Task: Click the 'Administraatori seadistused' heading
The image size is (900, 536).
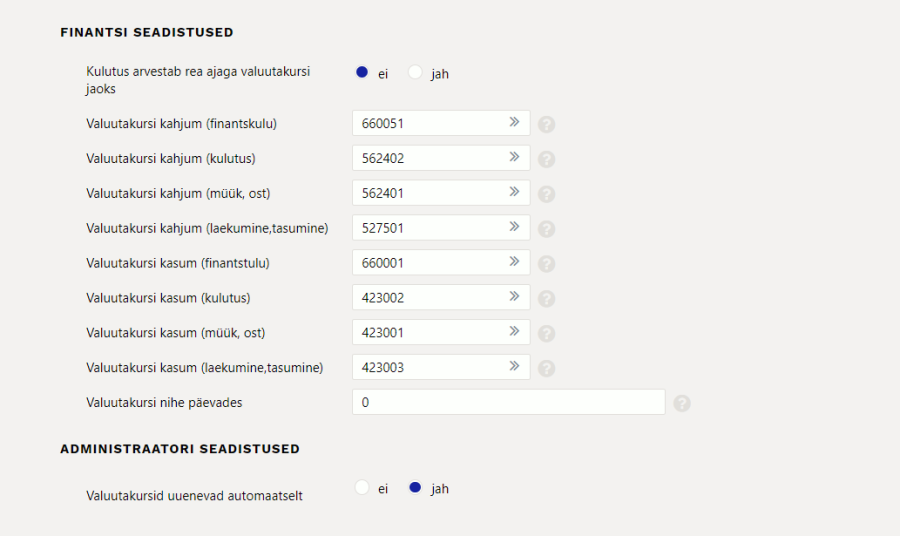Action: 180,449
